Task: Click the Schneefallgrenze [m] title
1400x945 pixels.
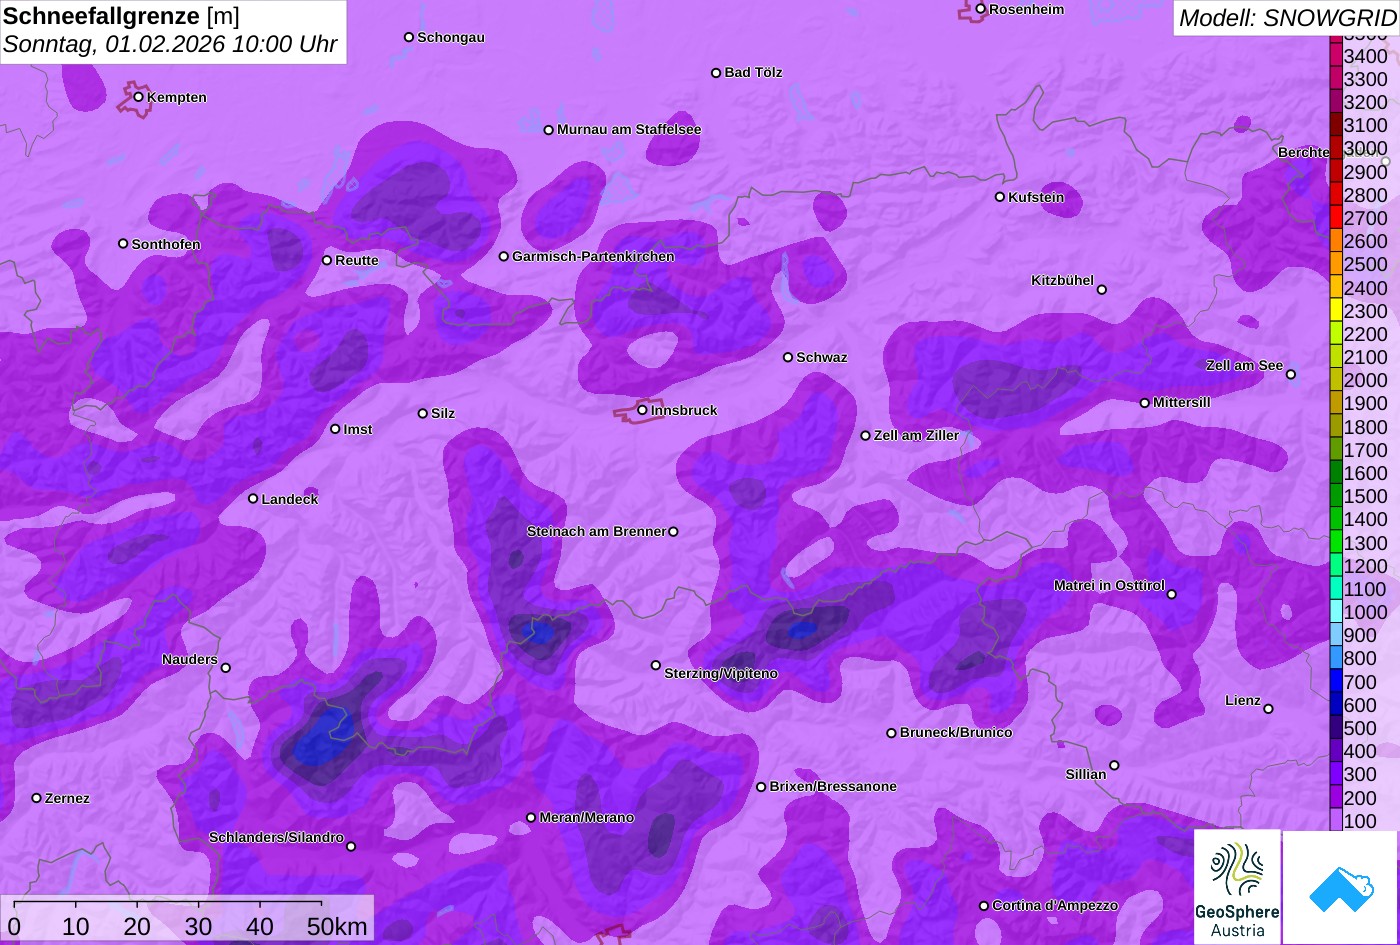Action: coord(121,16)
